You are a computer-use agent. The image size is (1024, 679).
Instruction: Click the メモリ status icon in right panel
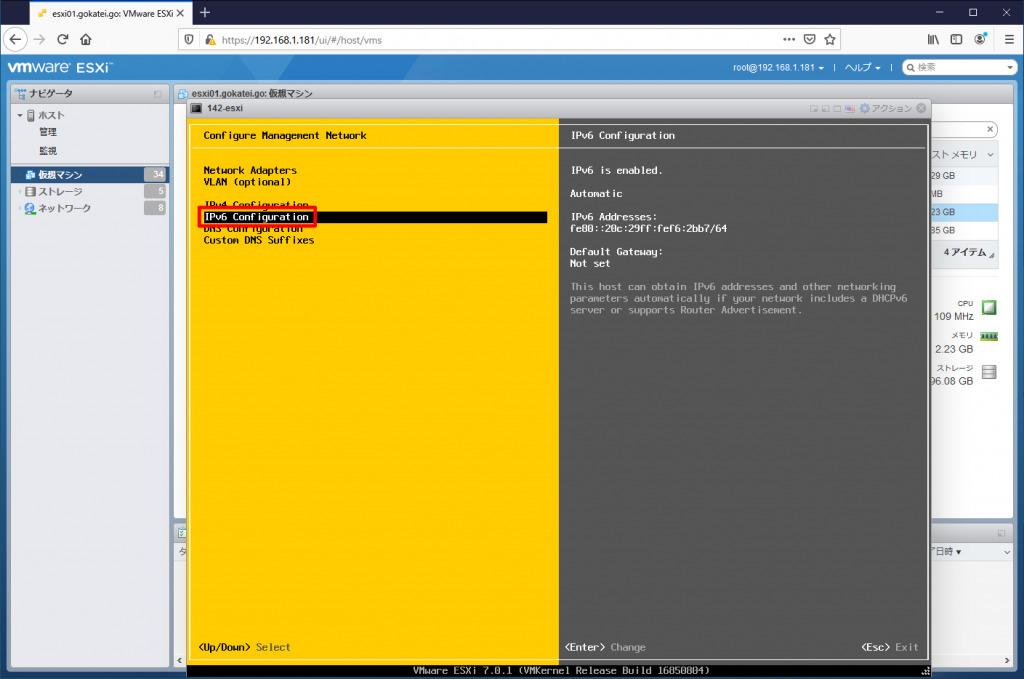988,337
